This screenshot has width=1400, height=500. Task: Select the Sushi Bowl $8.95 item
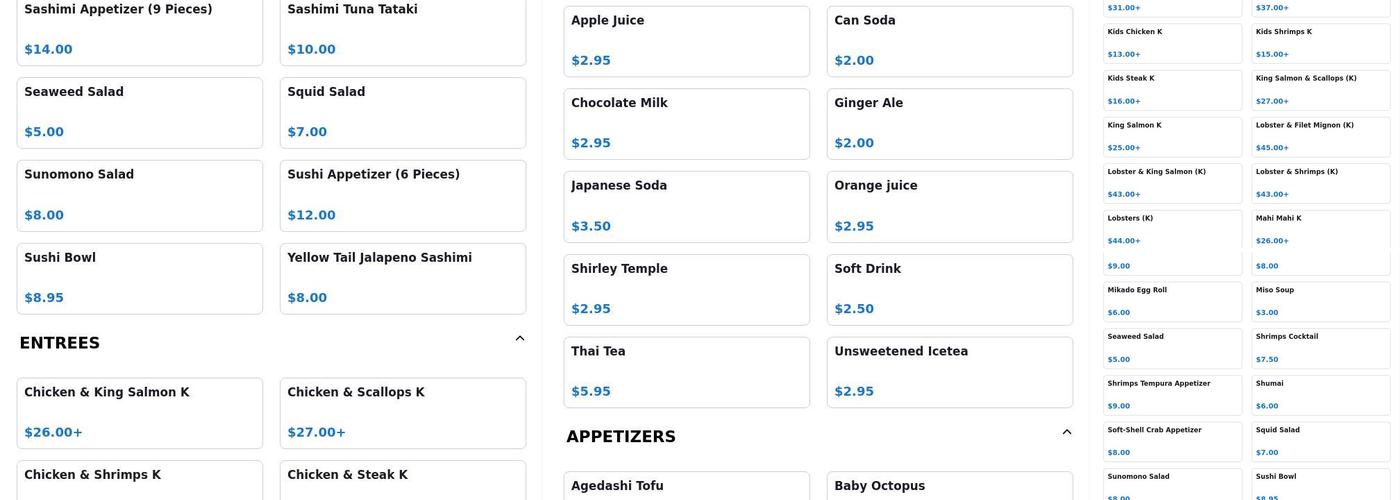click(x=139, y=279)
